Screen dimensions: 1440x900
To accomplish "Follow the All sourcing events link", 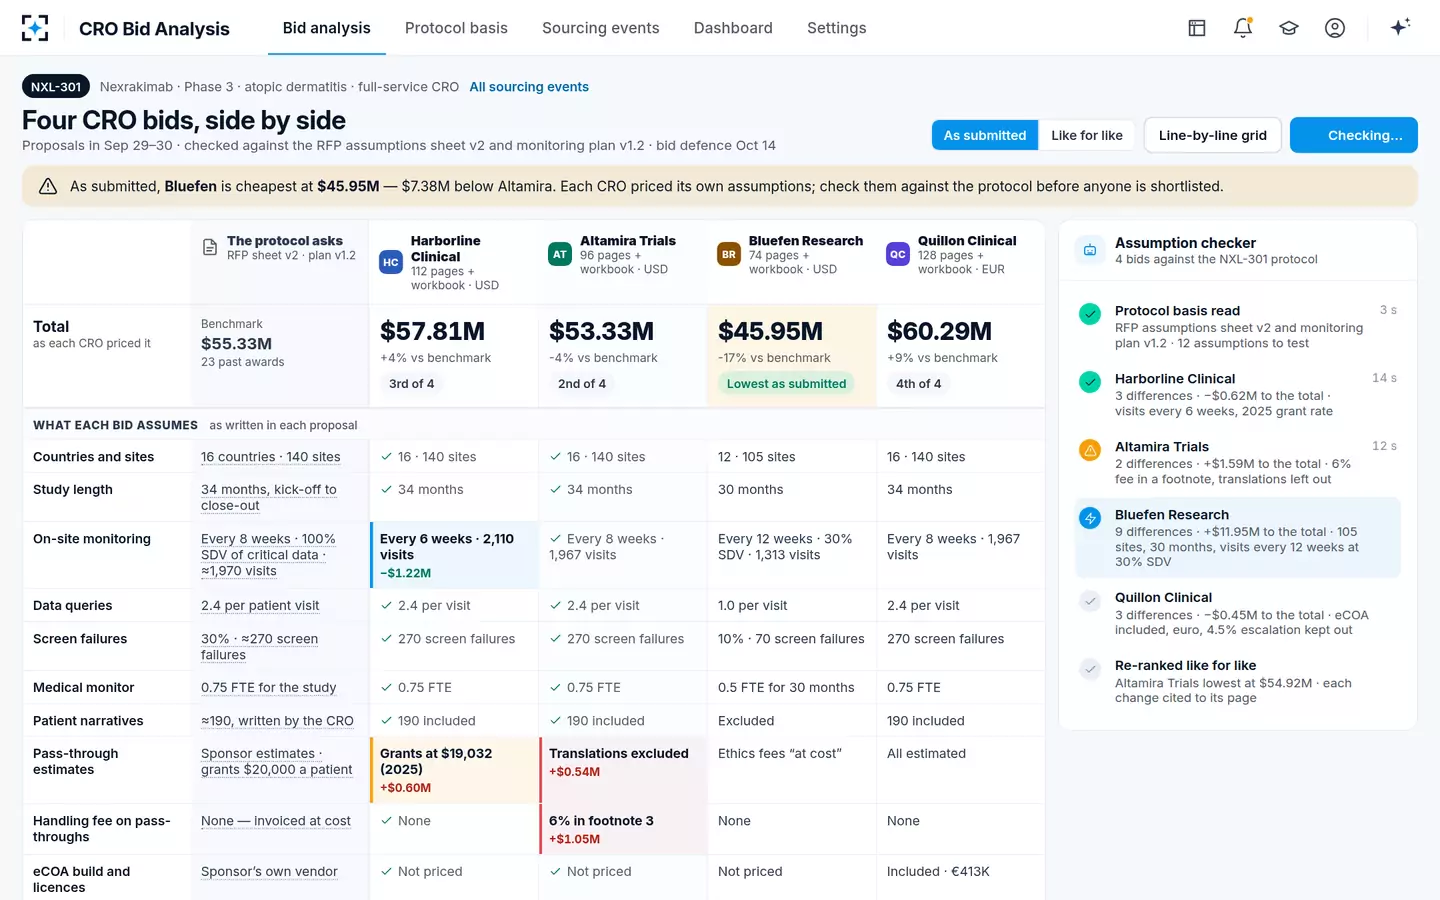I will point(529,87).
